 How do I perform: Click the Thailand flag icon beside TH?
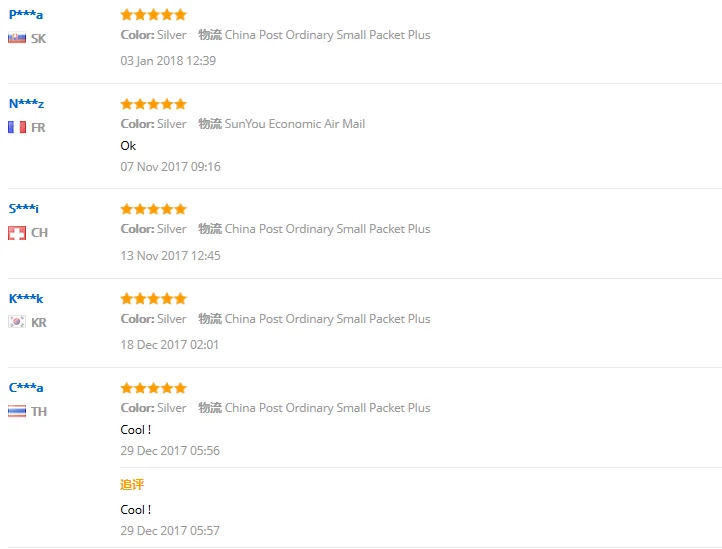(x=17, y=411)
